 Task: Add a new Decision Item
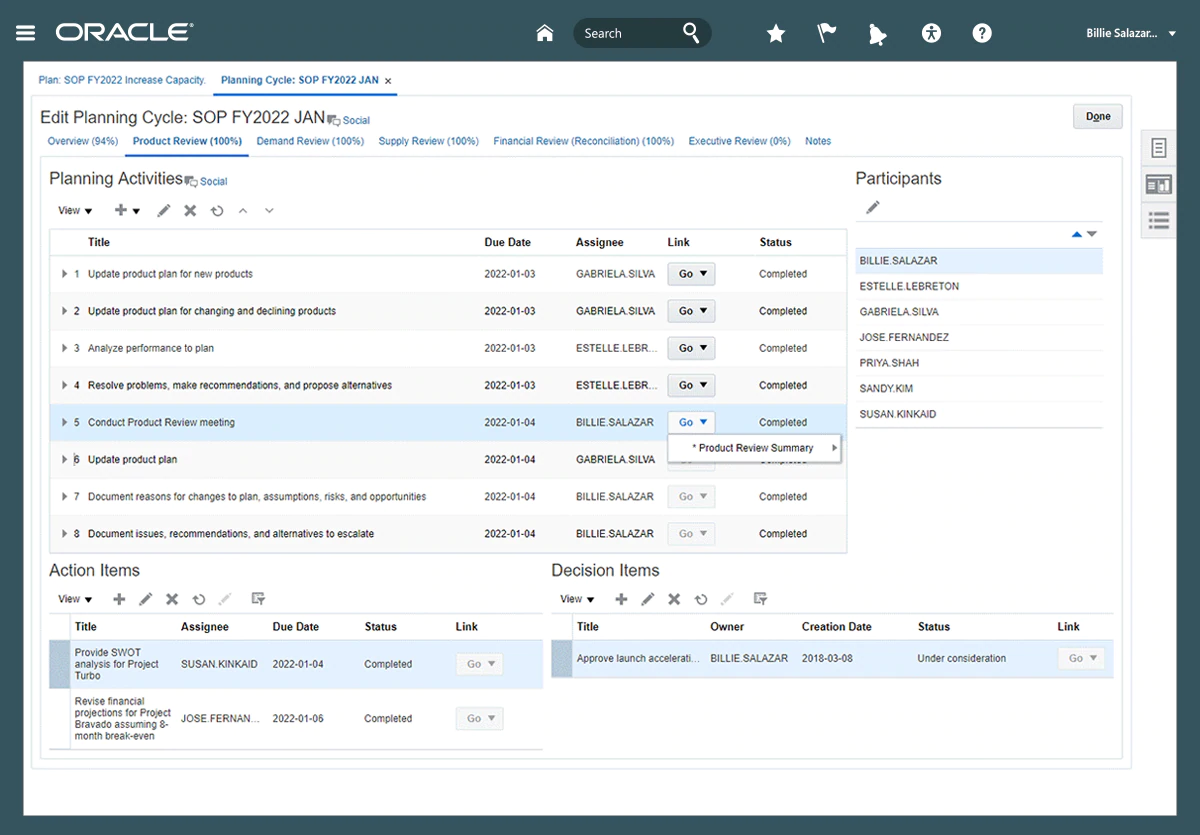pos(621,599)
